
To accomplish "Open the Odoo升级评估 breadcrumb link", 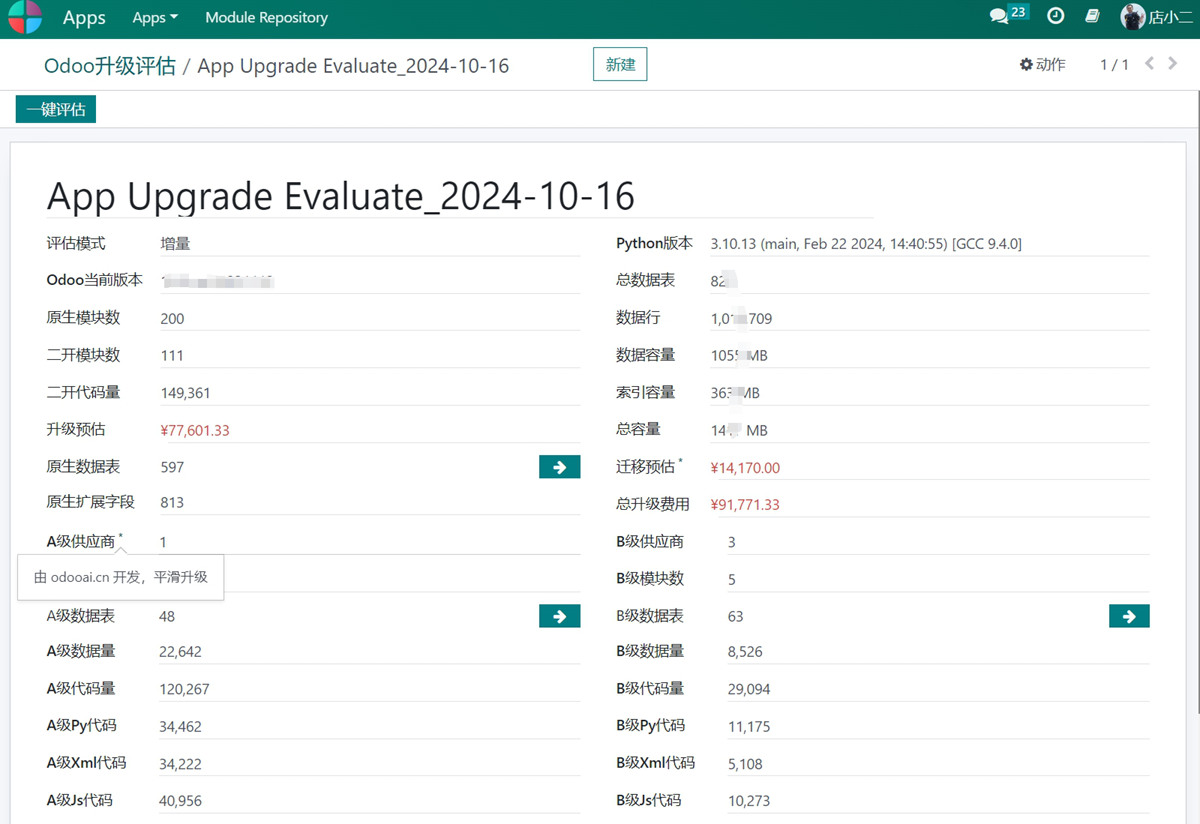I will [110, 66].
